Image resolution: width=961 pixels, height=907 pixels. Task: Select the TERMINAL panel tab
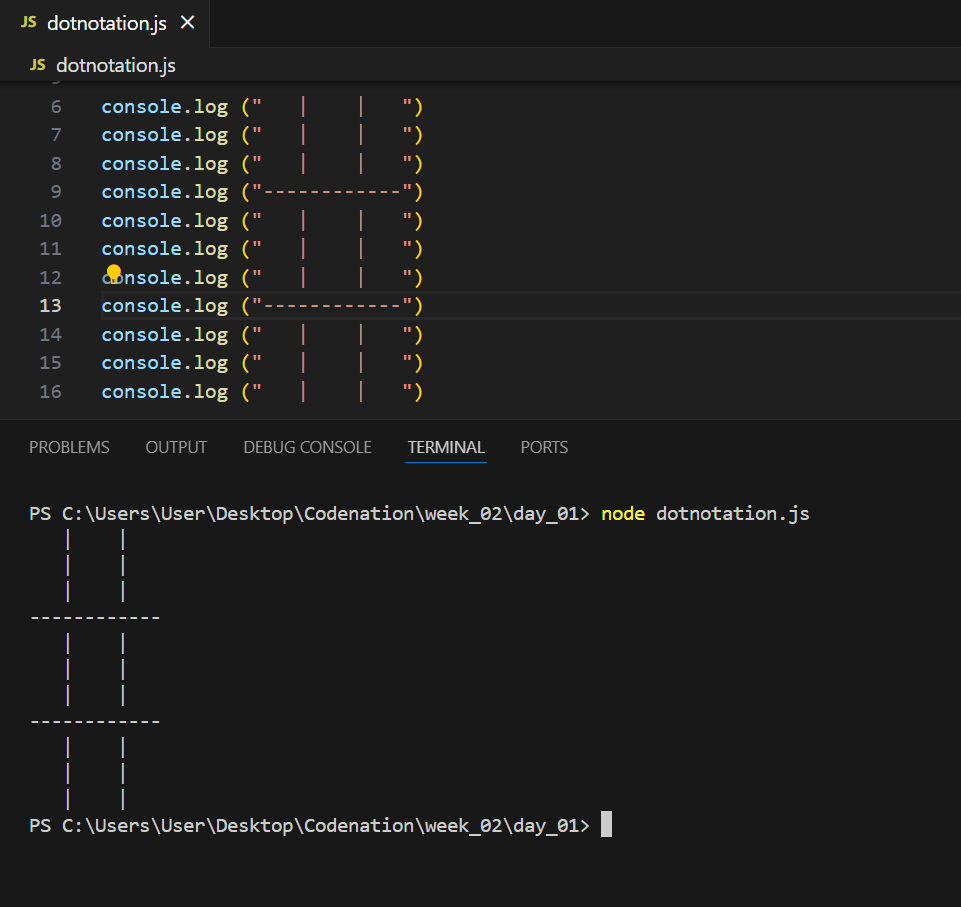[x=446, y=447]
